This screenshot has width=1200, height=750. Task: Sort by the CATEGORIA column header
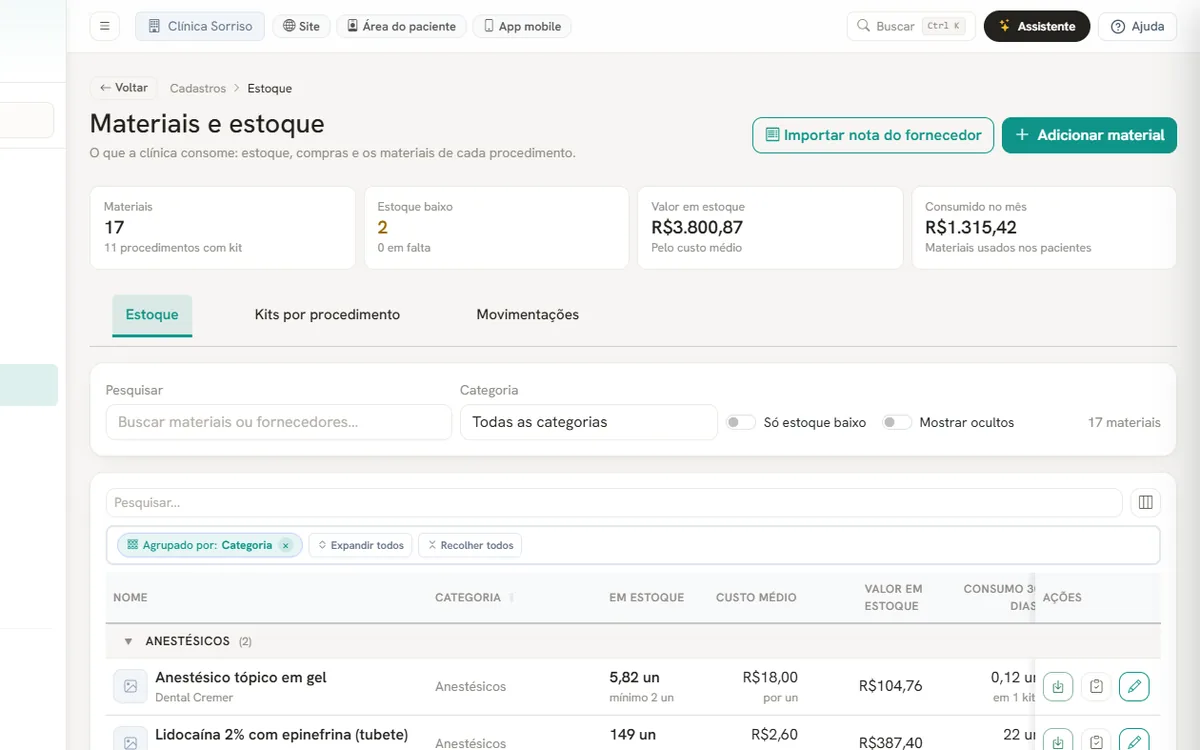coord(468,597)
